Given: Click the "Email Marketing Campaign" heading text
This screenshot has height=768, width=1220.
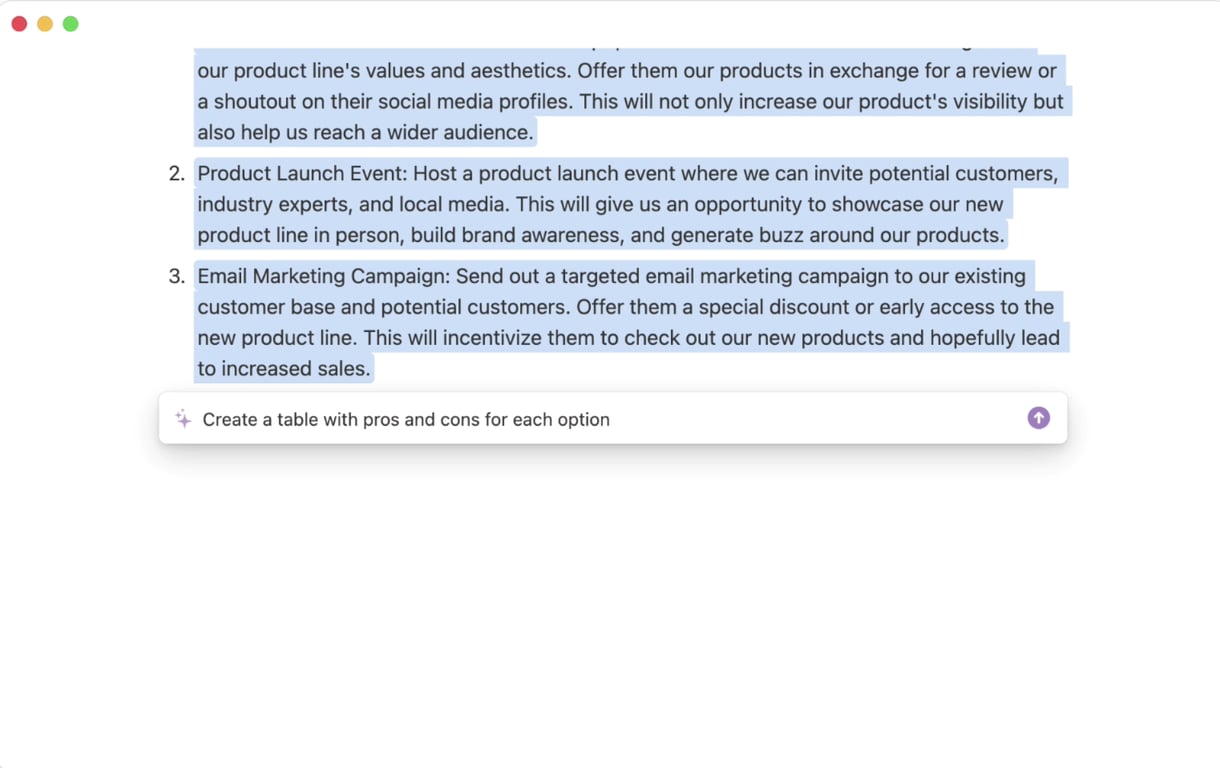Looking at the screenshot, I should coord(322,277).
